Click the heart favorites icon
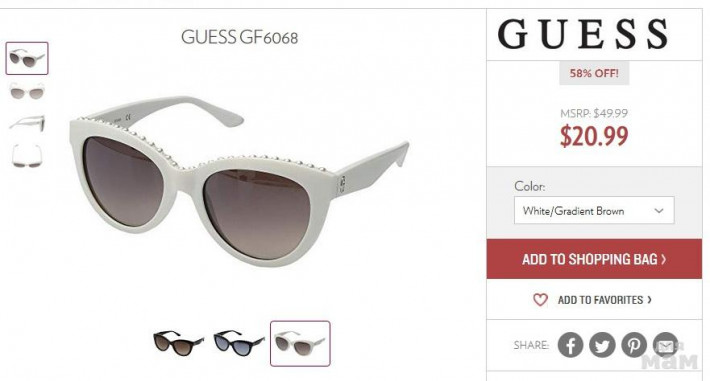This screenshot has height=381, width=710. (x=540, y=300)
